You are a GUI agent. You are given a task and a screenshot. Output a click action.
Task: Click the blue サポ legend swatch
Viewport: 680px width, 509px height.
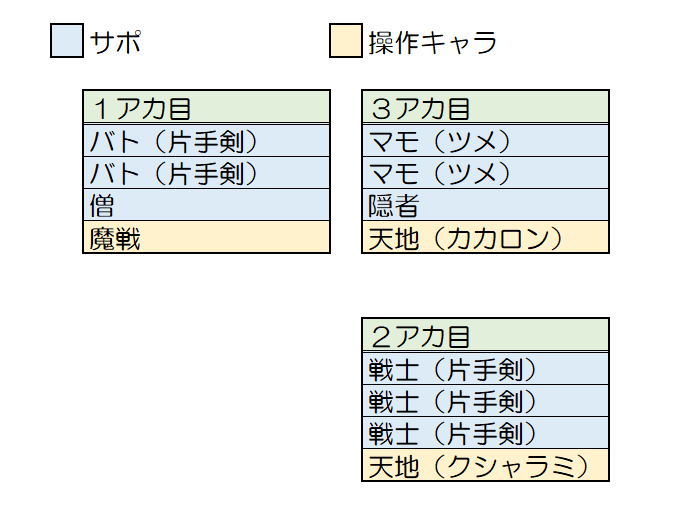[x=66, y=42]
